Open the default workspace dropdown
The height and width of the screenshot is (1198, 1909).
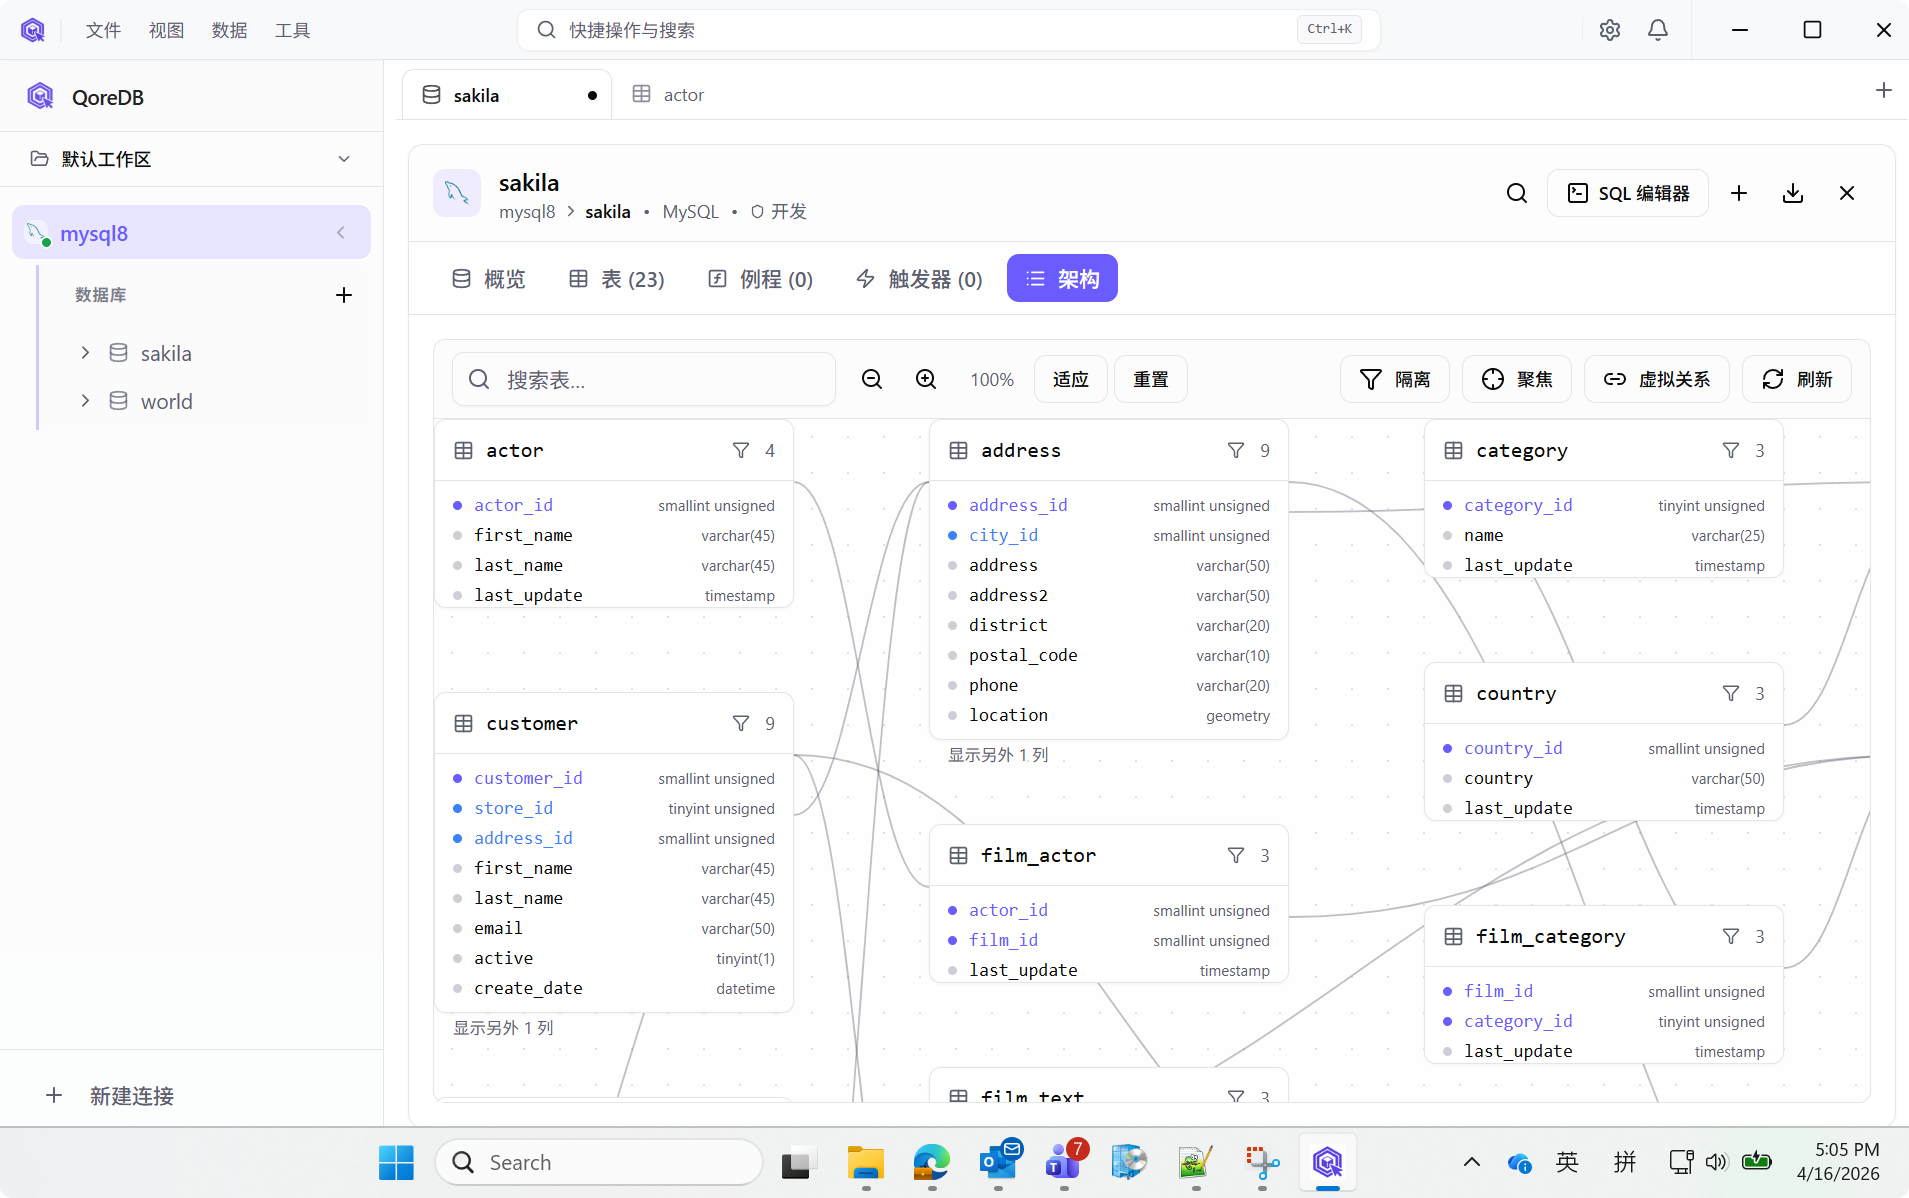191,159
